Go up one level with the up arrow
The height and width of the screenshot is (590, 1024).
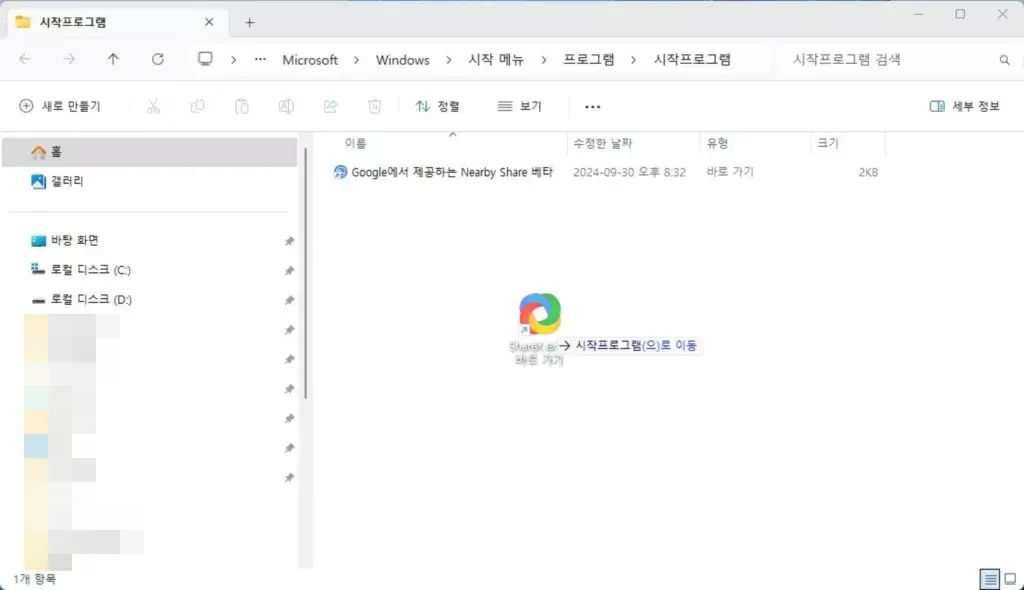[x=113, y=59]
